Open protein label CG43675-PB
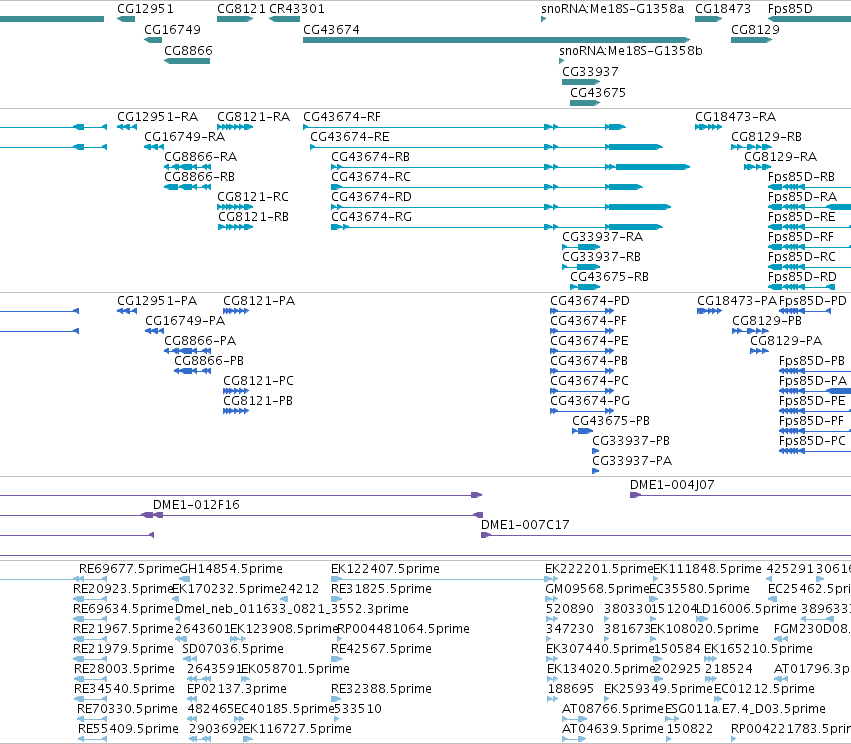Screen dimensions: 851x744 click(611, 421)
